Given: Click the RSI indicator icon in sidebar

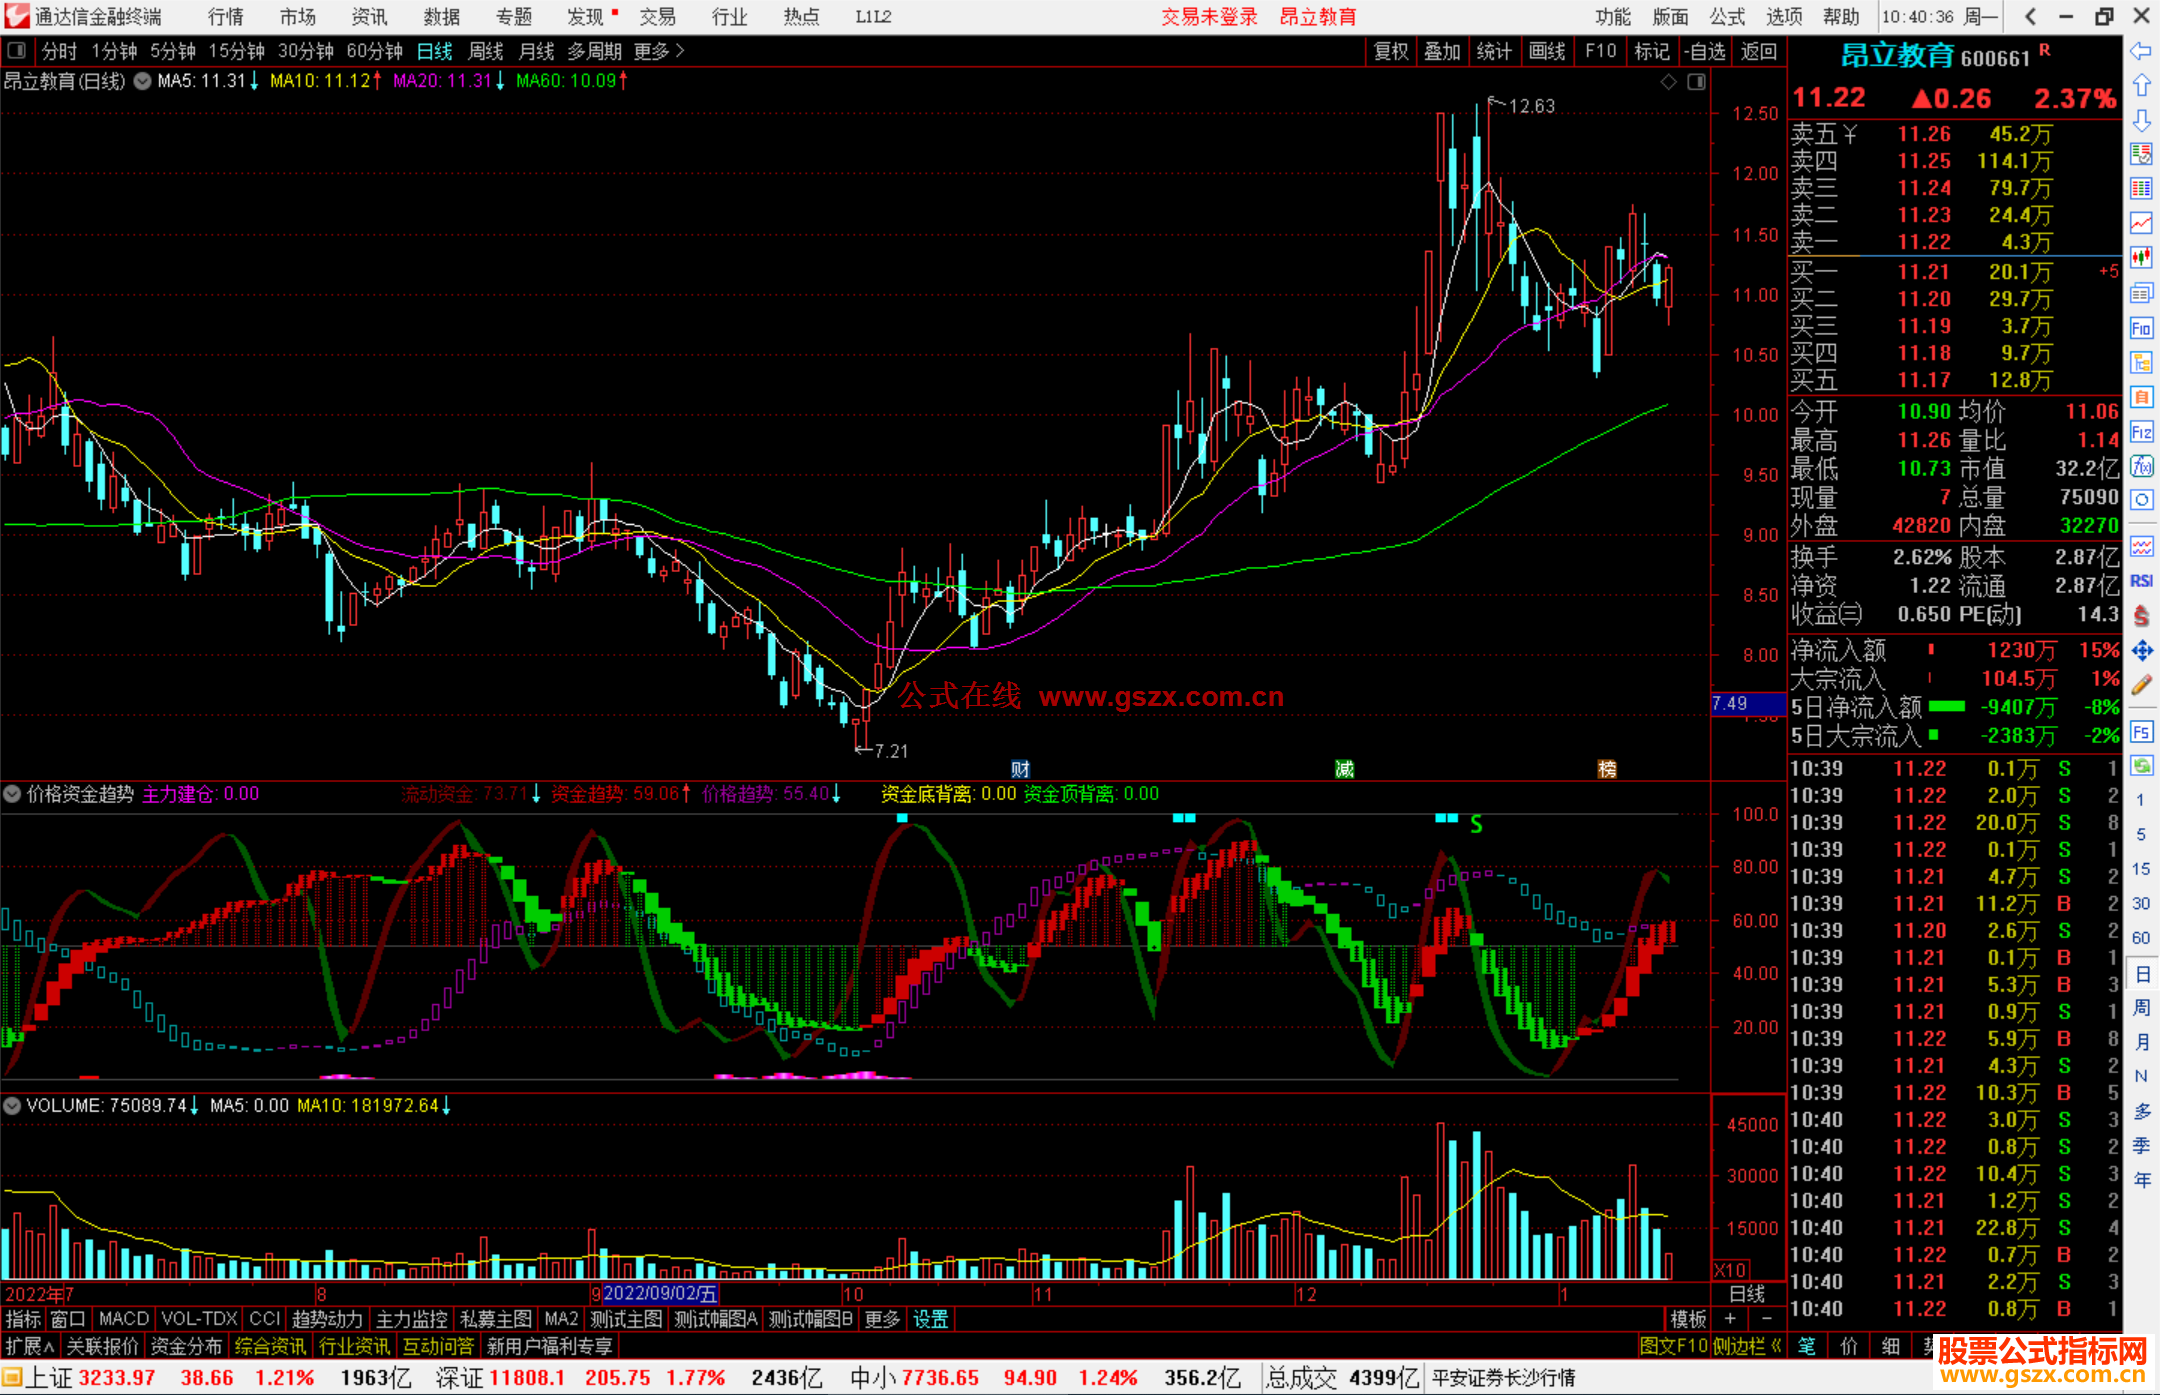Looking at the screenshot, I should tap(2141, 581).
